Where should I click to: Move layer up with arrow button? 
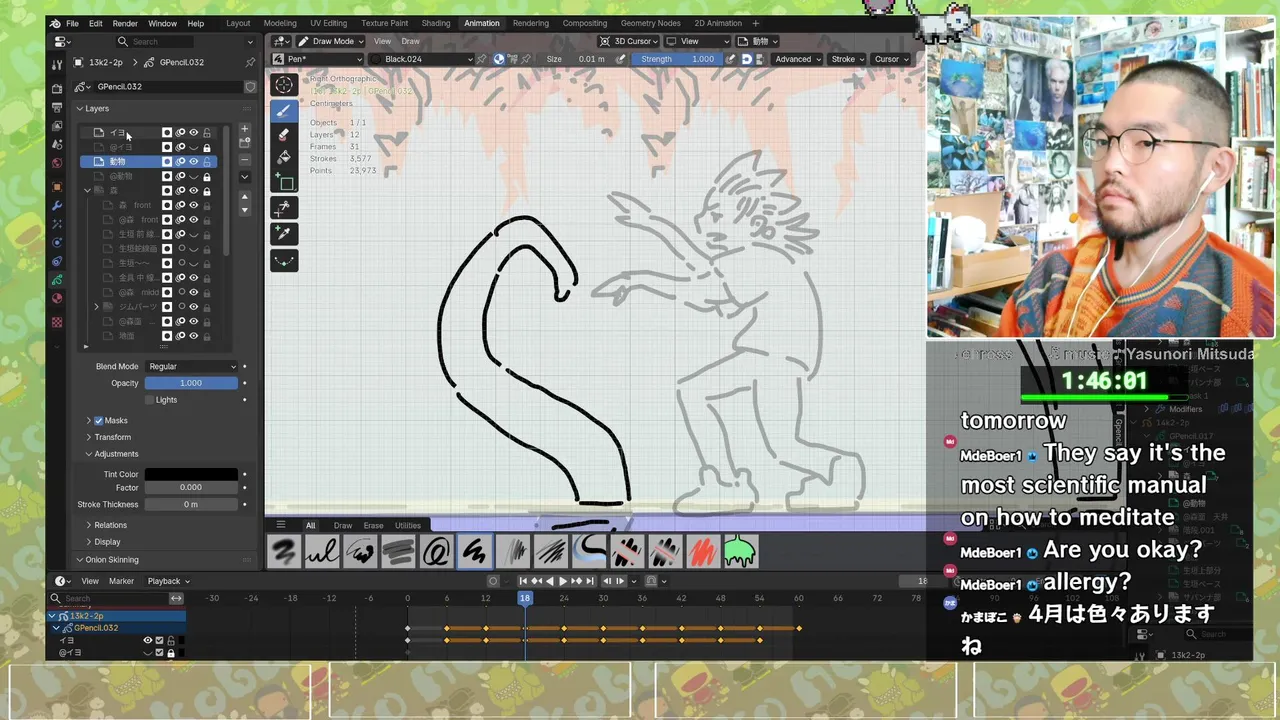pos(244,197)
